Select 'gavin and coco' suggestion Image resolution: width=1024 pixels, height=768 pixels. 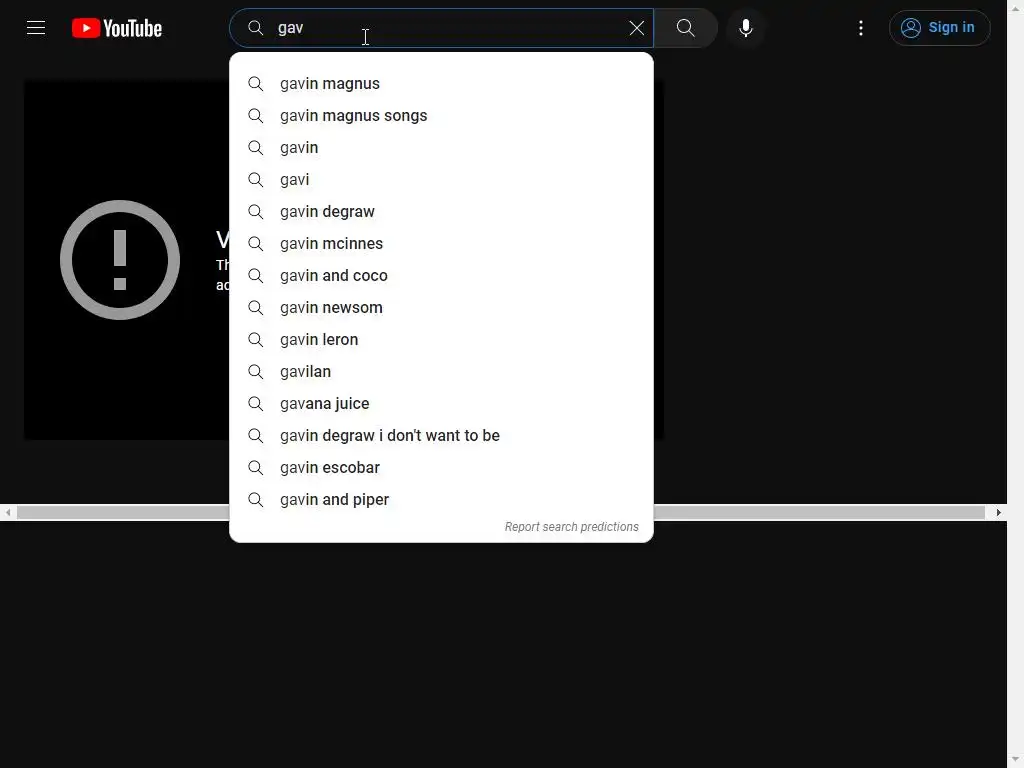[x=441, y=276]
